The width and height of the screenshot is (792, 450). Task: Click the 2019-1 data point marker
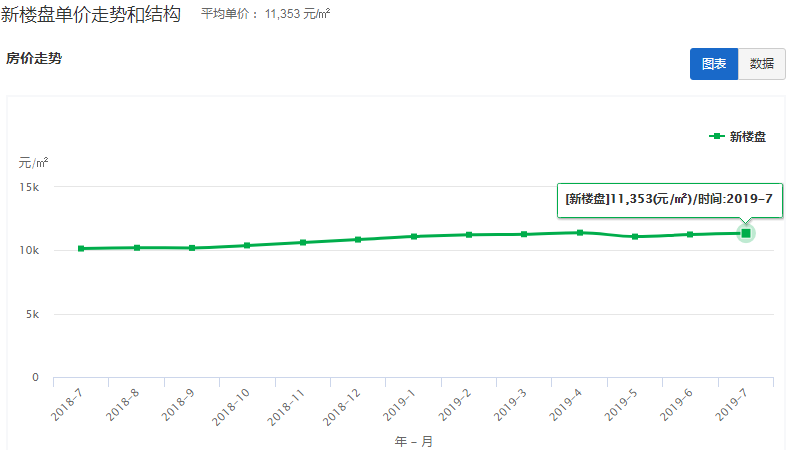point(414,236)
